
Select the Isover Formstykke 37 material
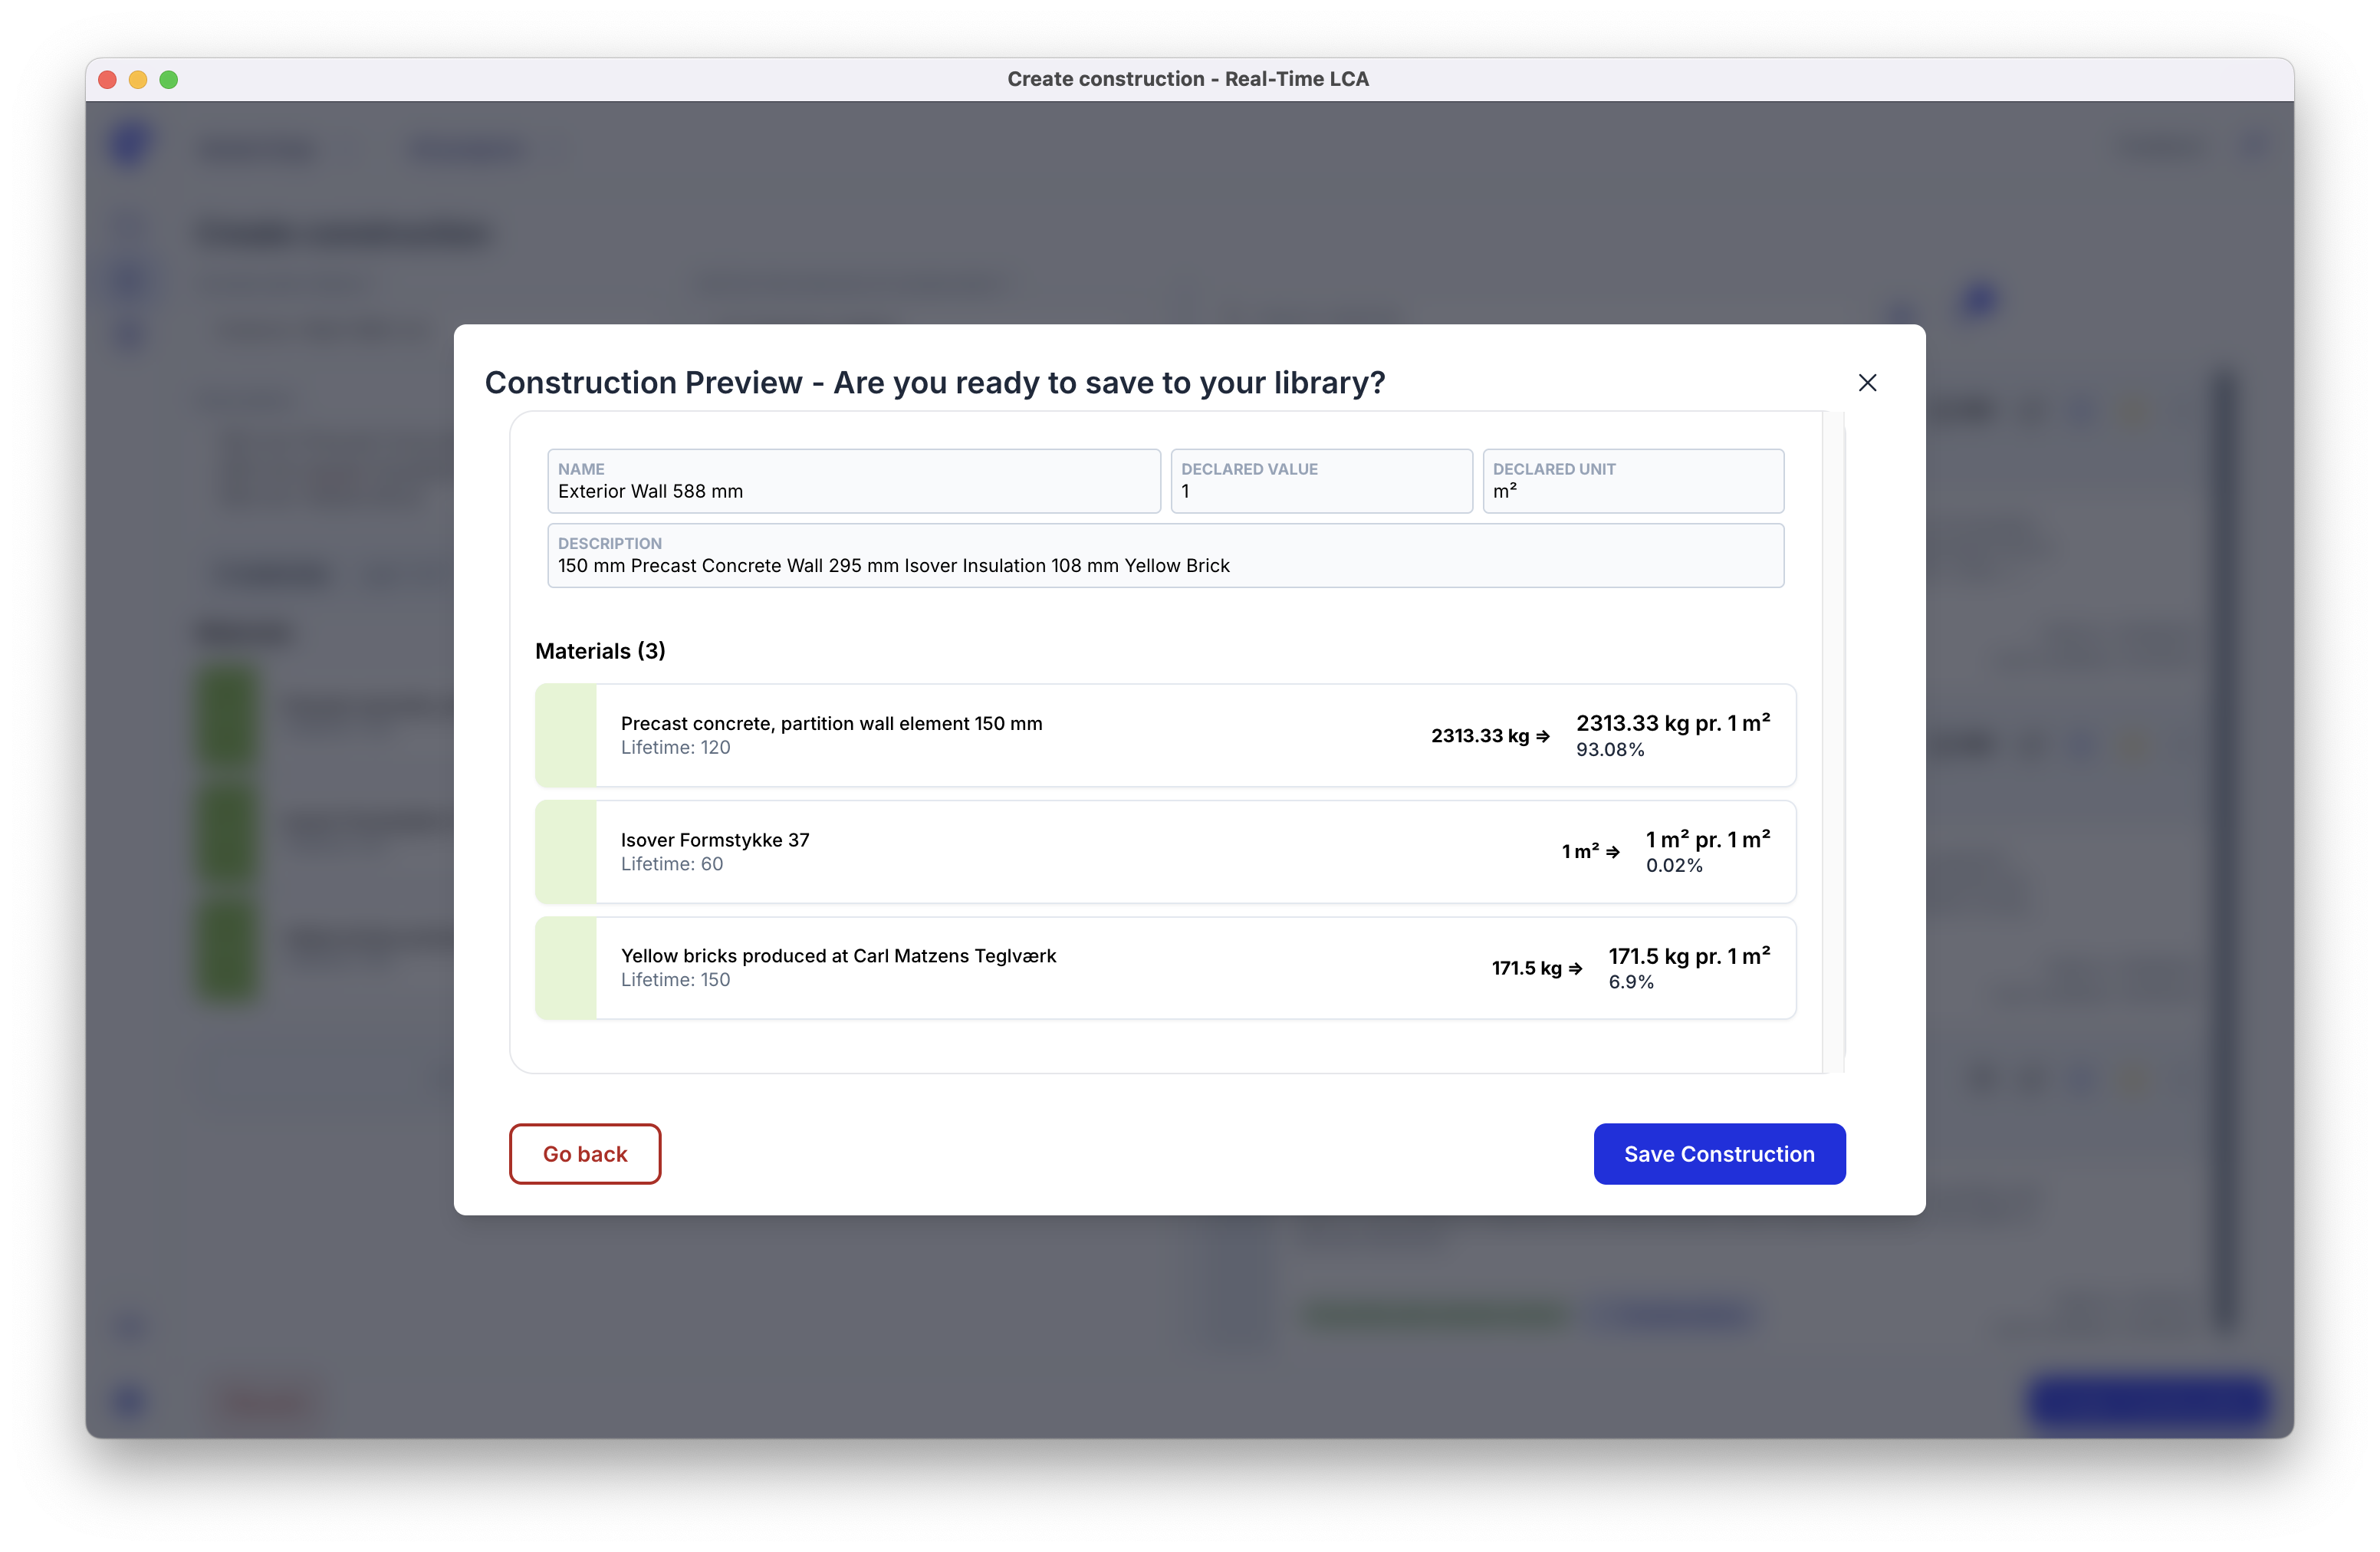click(x=1165, y=852)
